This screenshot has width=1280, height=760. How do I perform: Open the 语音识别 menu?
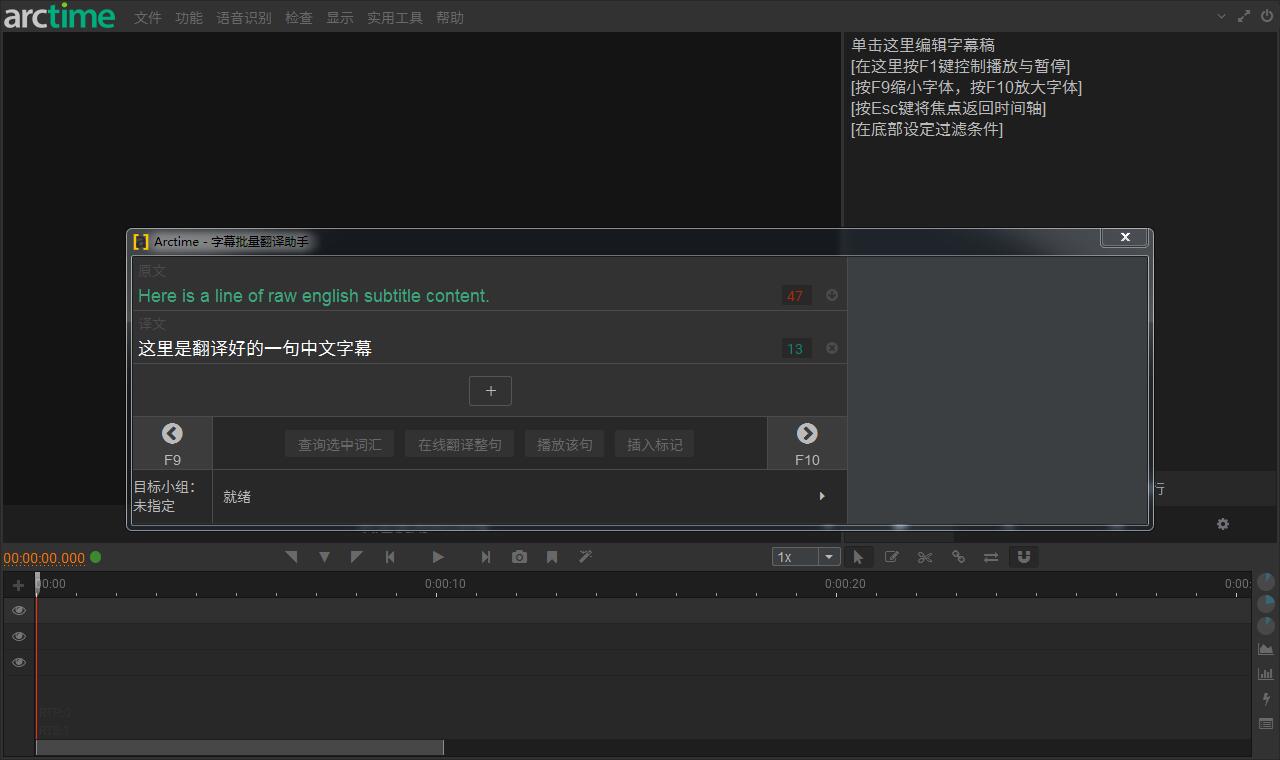click(x=244, y=18)
